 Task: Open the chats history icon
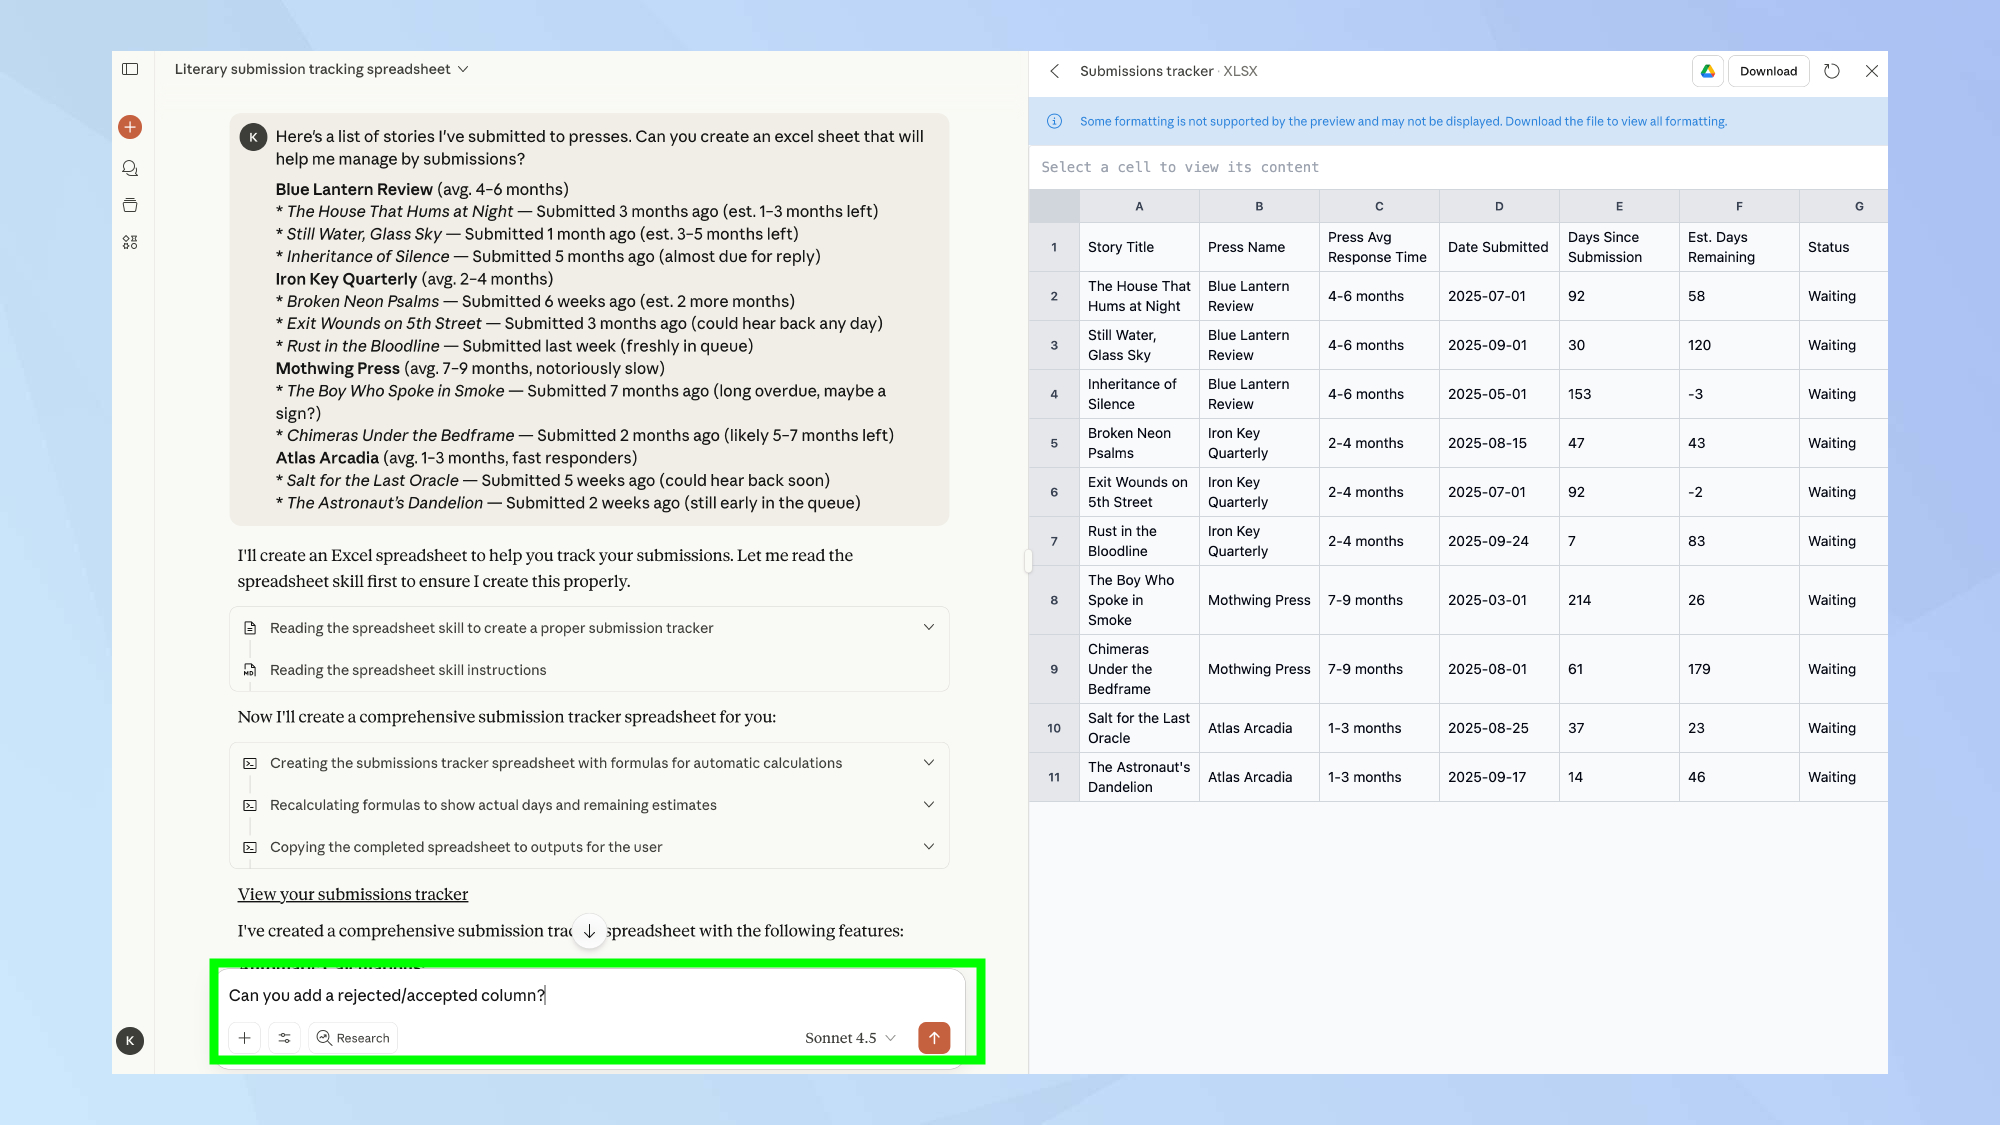tap(130, 168)
